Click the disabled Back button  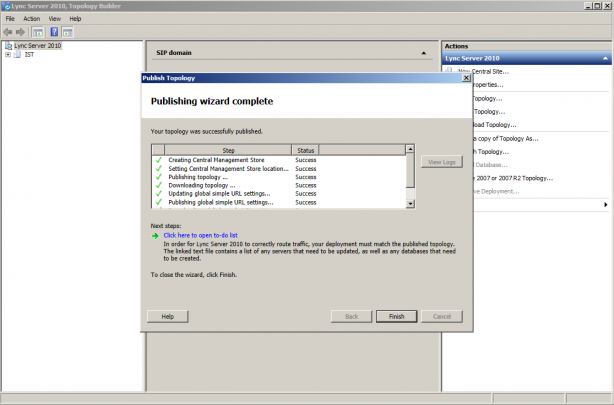pos(351,316)
